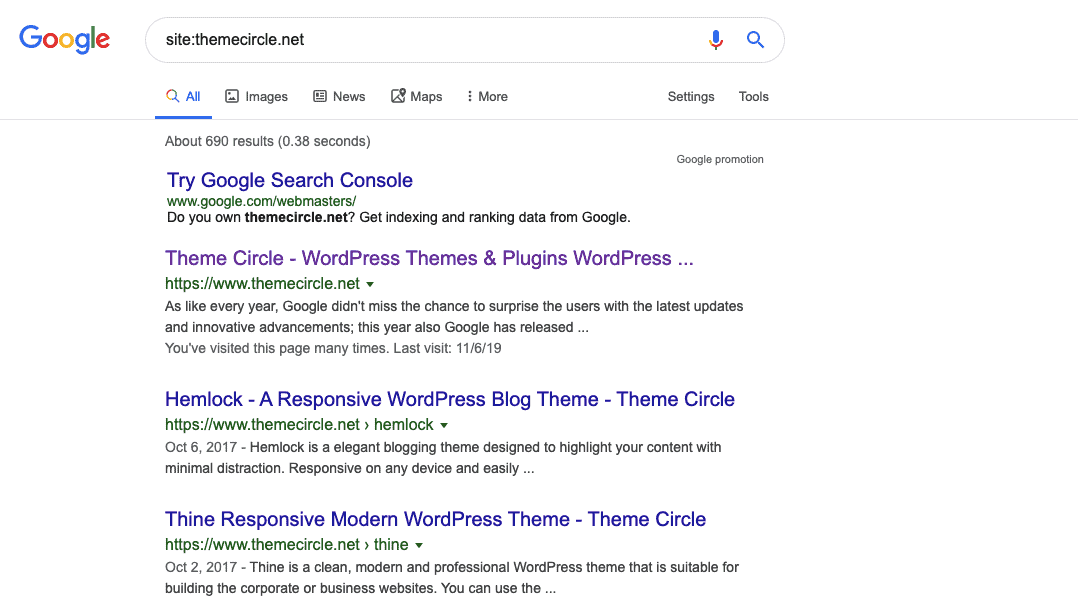Viewport: 1078px width, 611px height.
Task: Open search Settings
Action: (x=691, y=96)
